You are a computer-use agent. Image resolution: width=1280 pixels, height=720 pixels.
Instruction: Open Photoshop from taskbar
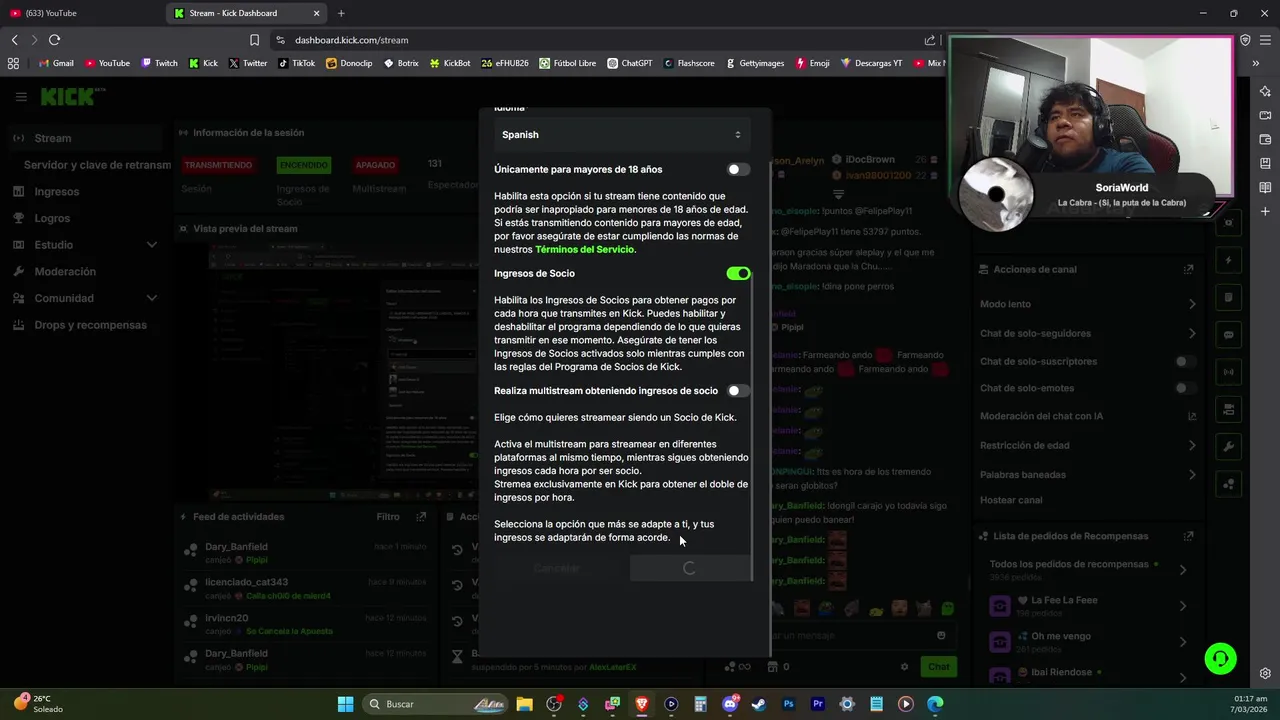pyautogui.click(x=788, y=704)
